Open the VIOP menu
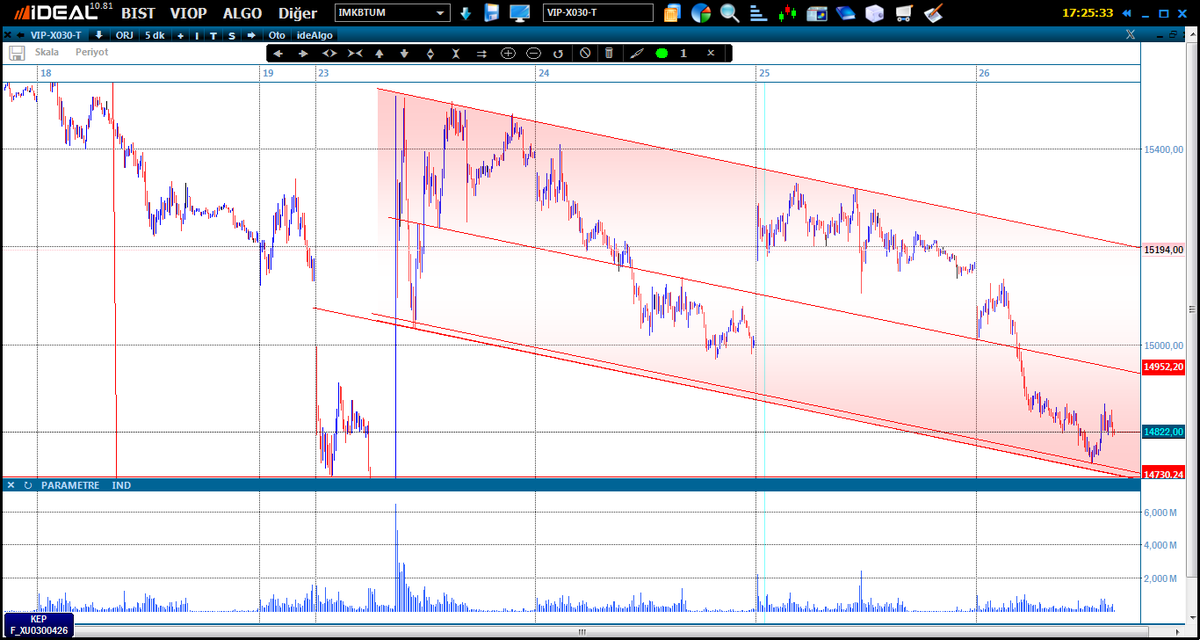The width and height of the screenshot is (1200, 640). [189, 13]
